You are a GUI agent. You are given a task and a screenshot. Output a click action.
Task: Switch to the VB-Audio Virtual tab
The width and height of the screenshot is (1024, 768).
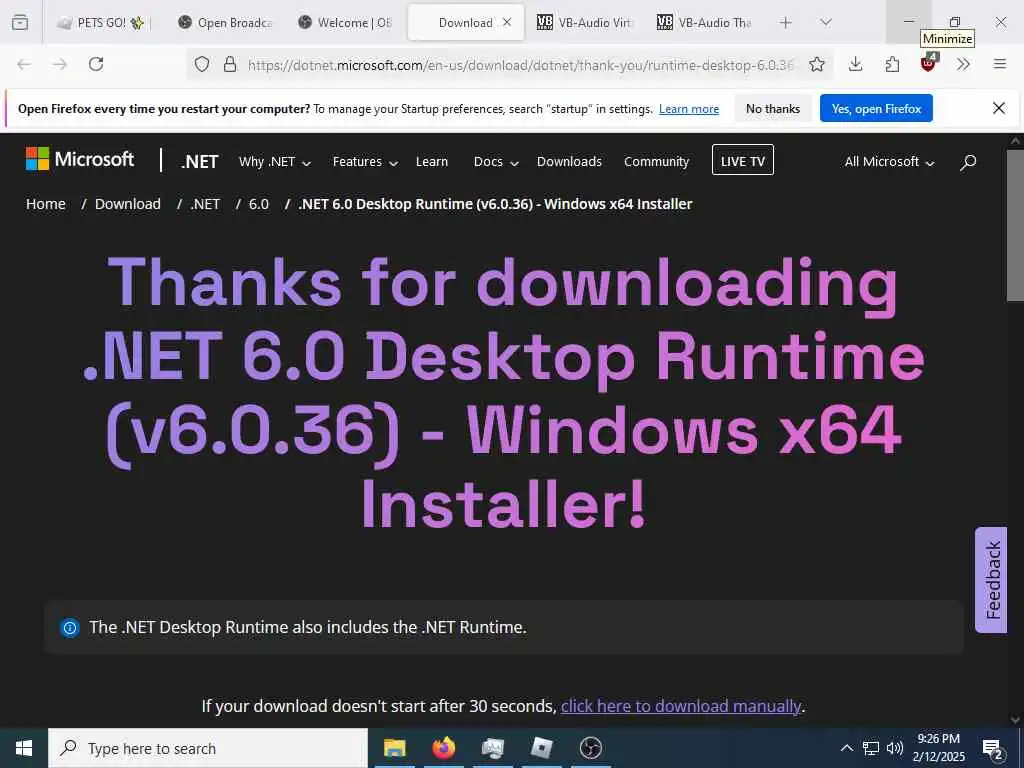point(584,22)
